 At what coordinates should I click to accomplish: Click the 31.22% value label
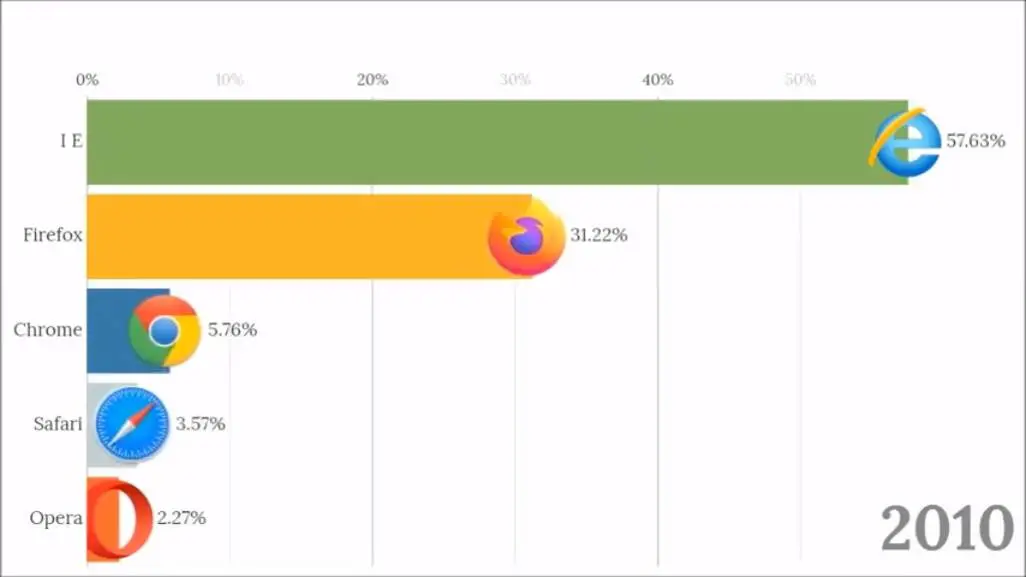pos(599,236)
